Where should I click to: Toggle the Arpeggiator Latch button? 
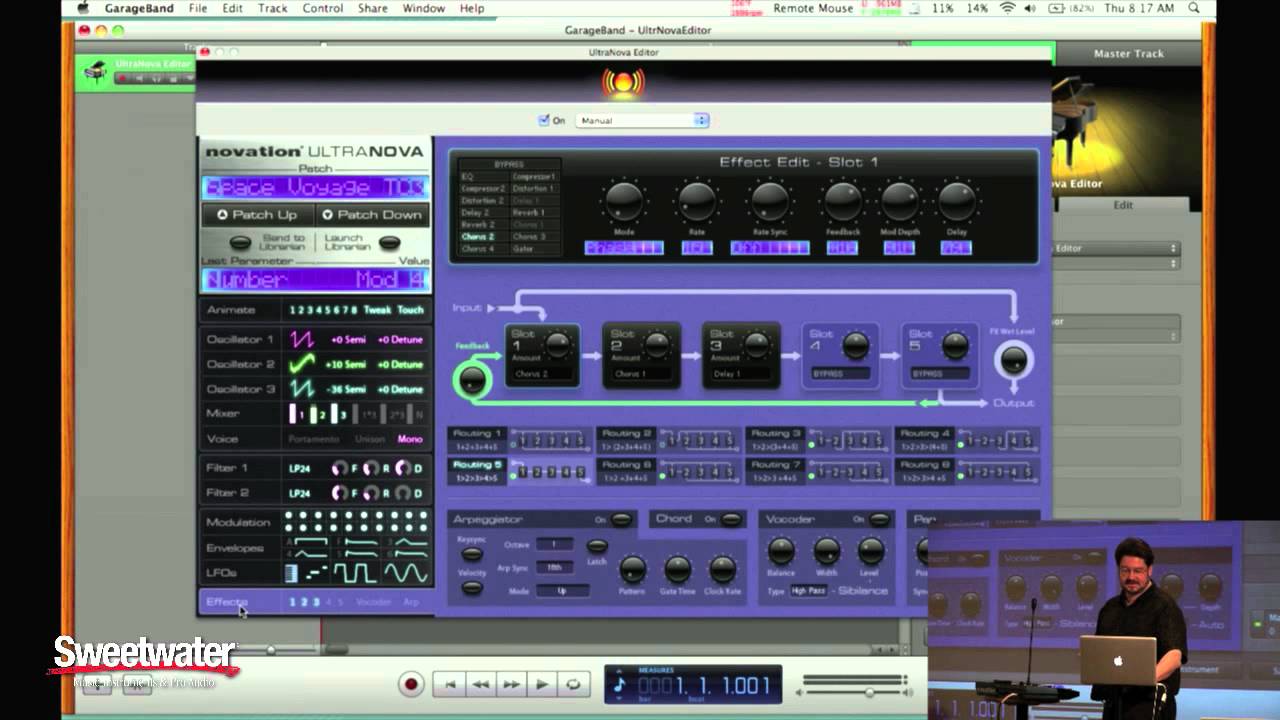pyautogui.click(x=597, y=546)
